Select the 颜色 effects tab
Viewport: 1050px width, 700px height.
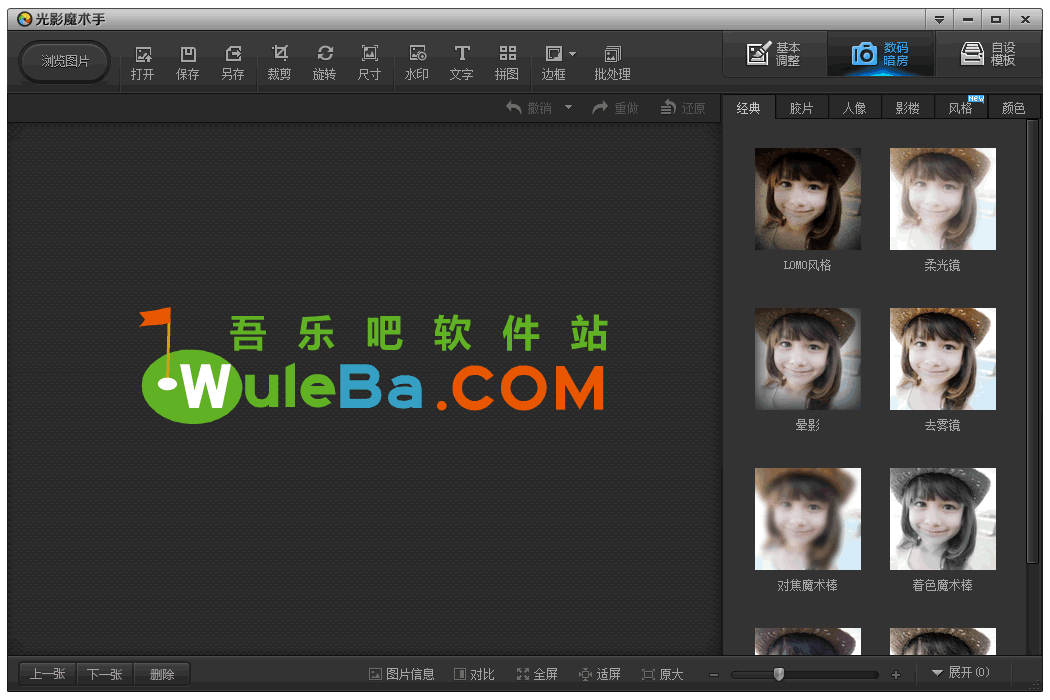click(1014, 108)
